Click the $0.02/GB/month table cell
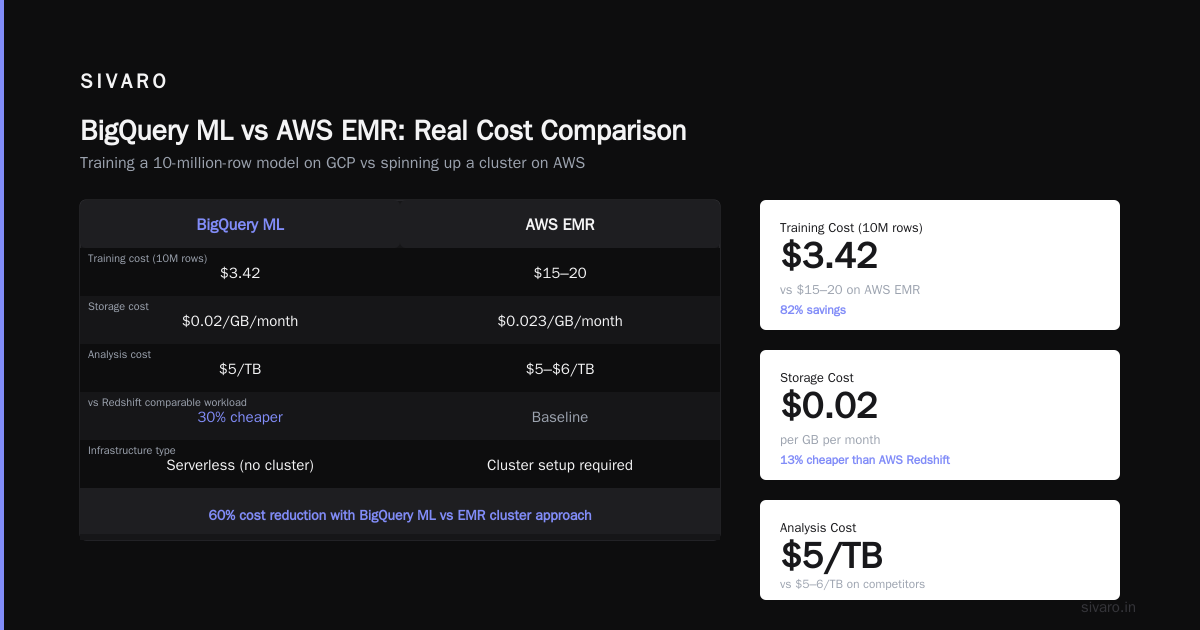Screen dimensions: 1200x630 [240, 321]
